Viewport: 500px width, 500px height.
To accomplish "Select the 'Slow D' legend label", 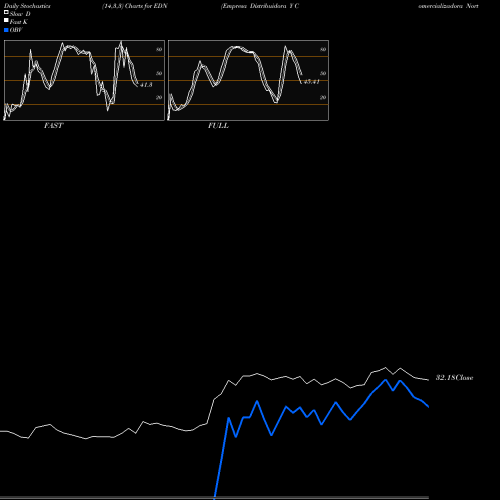I will pyautogui.click(x=20, y=14).
